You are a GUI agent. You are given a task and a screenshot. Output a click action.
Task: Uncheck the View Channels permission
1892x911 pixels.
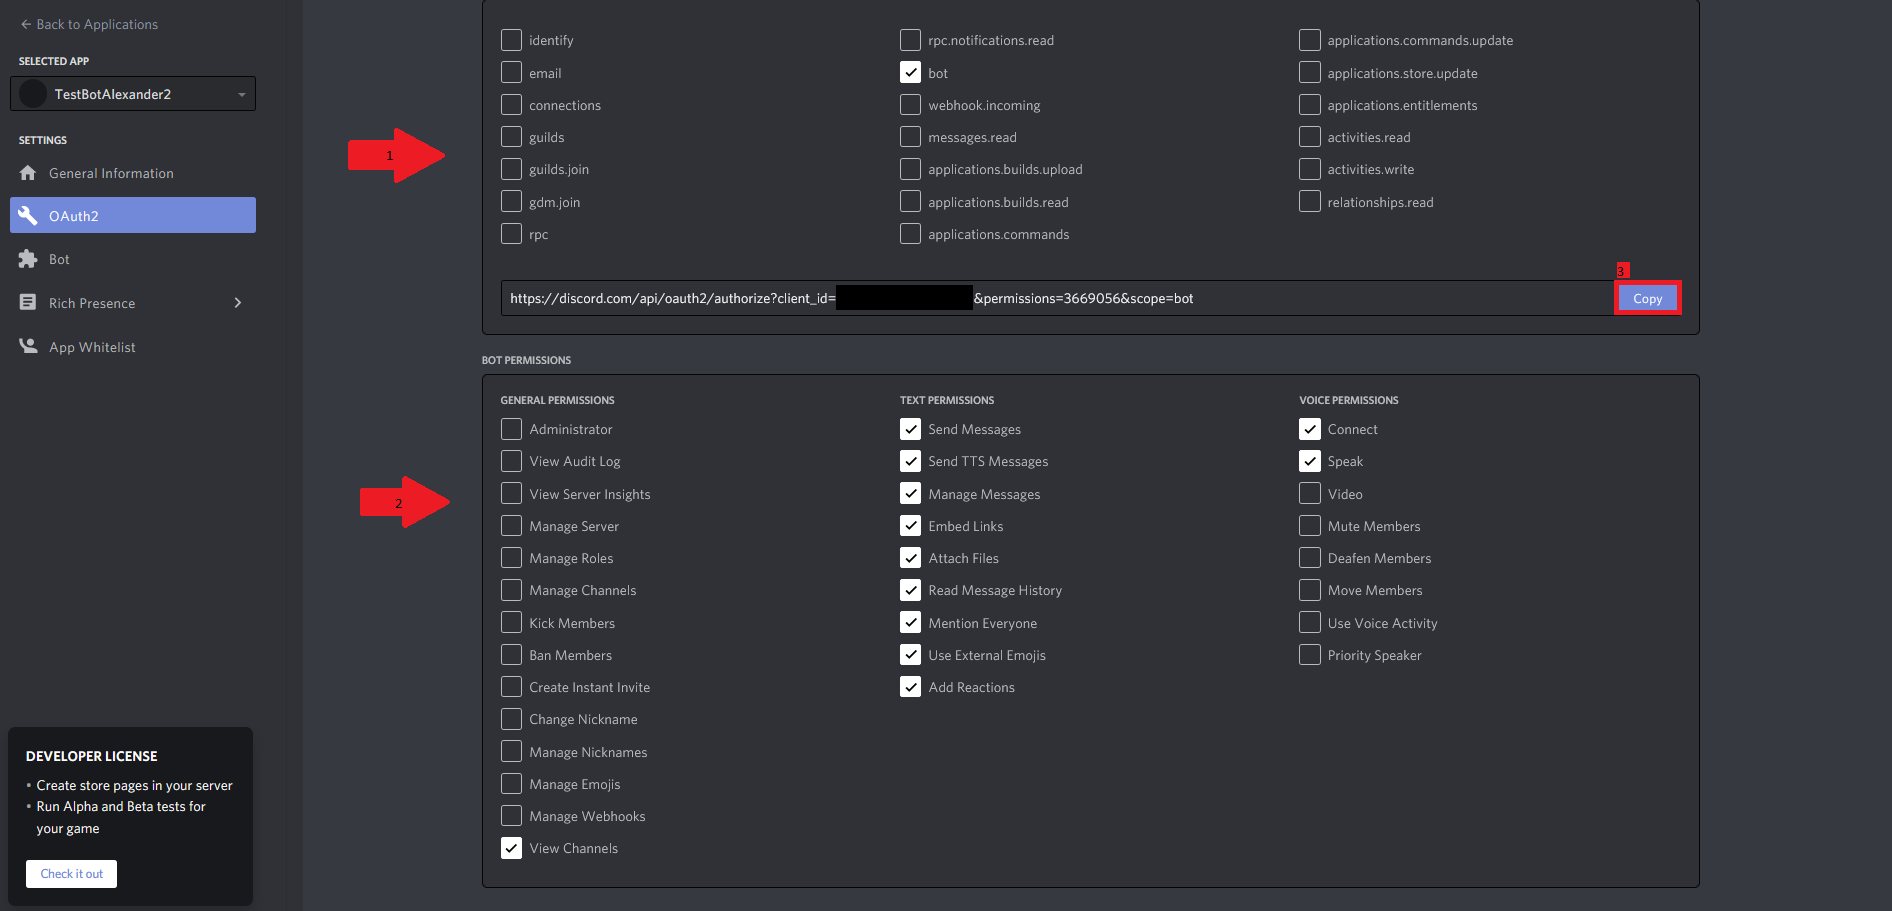511,848
